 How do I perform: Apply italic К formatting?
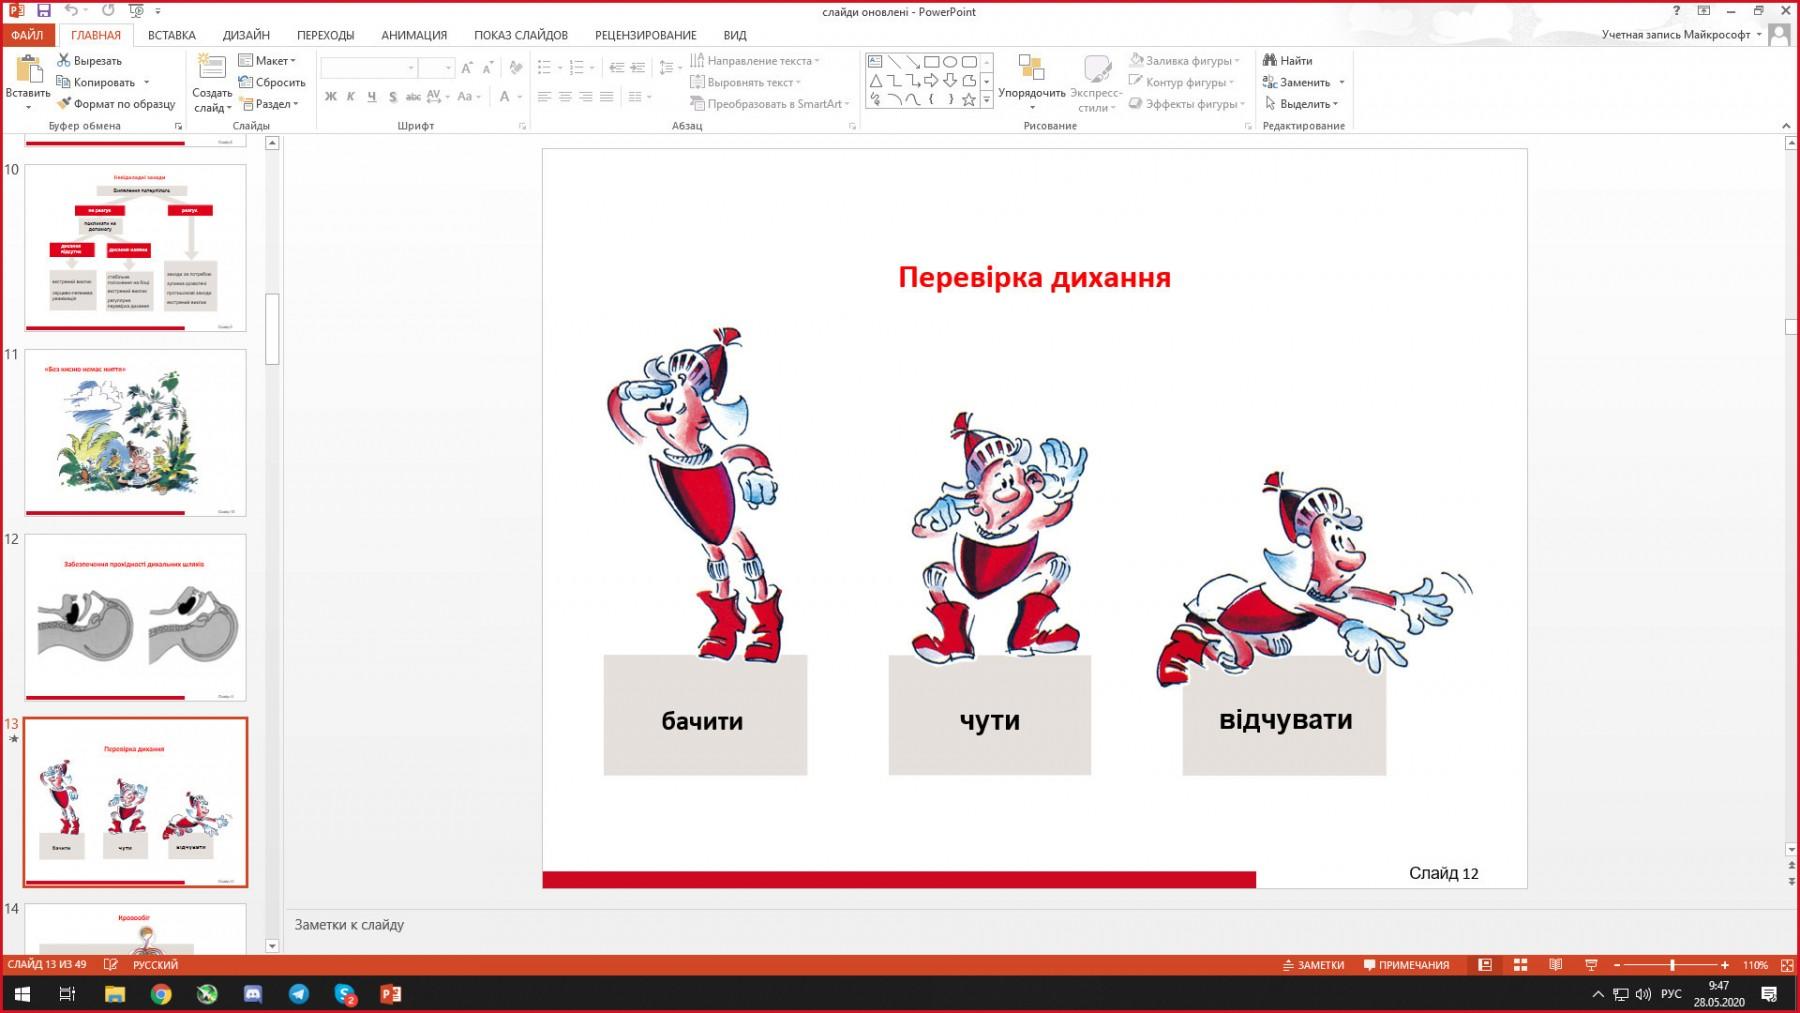[x=351, y=97]
